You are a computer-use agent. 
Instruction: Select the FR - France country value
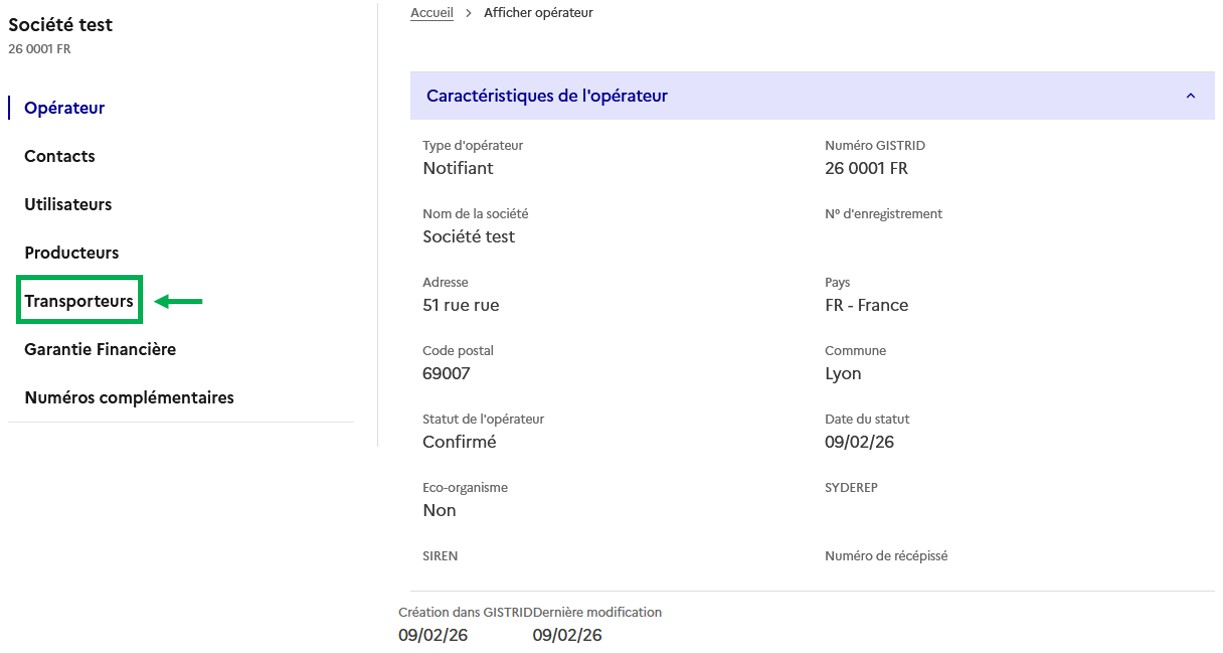(866, 305)
